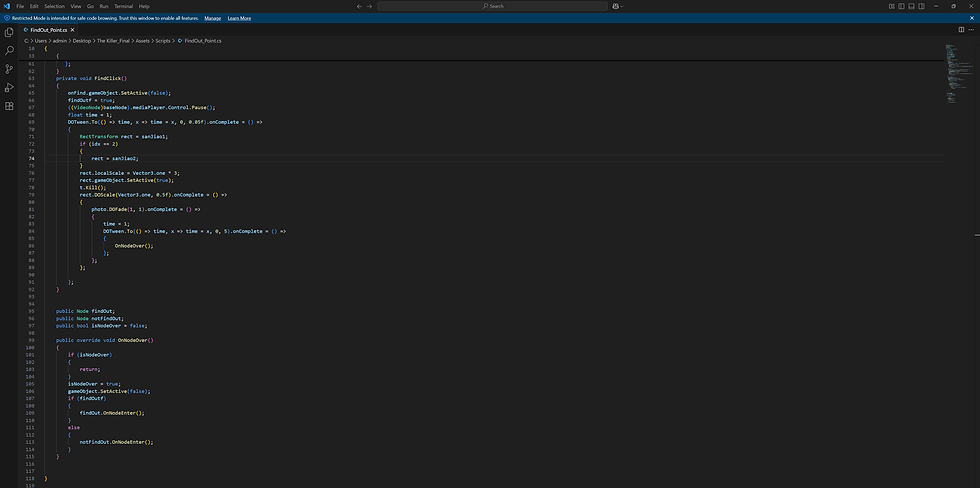Open the Extensions view
This screenshot has width=980, height=488.
tap(9, 106)
